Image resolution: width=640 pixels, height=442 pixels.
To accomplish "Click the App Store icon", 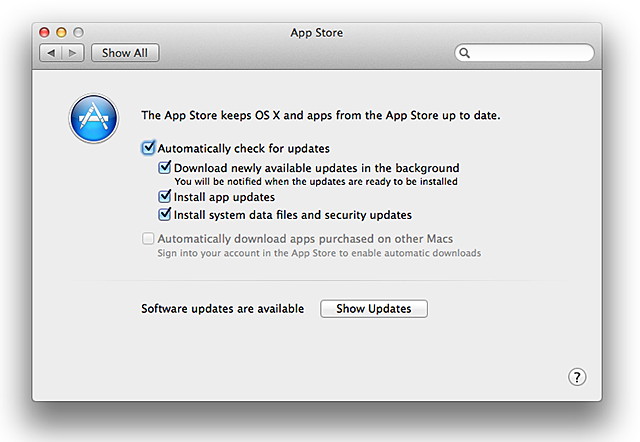I will pyautogui.click(x=94, y=118).
